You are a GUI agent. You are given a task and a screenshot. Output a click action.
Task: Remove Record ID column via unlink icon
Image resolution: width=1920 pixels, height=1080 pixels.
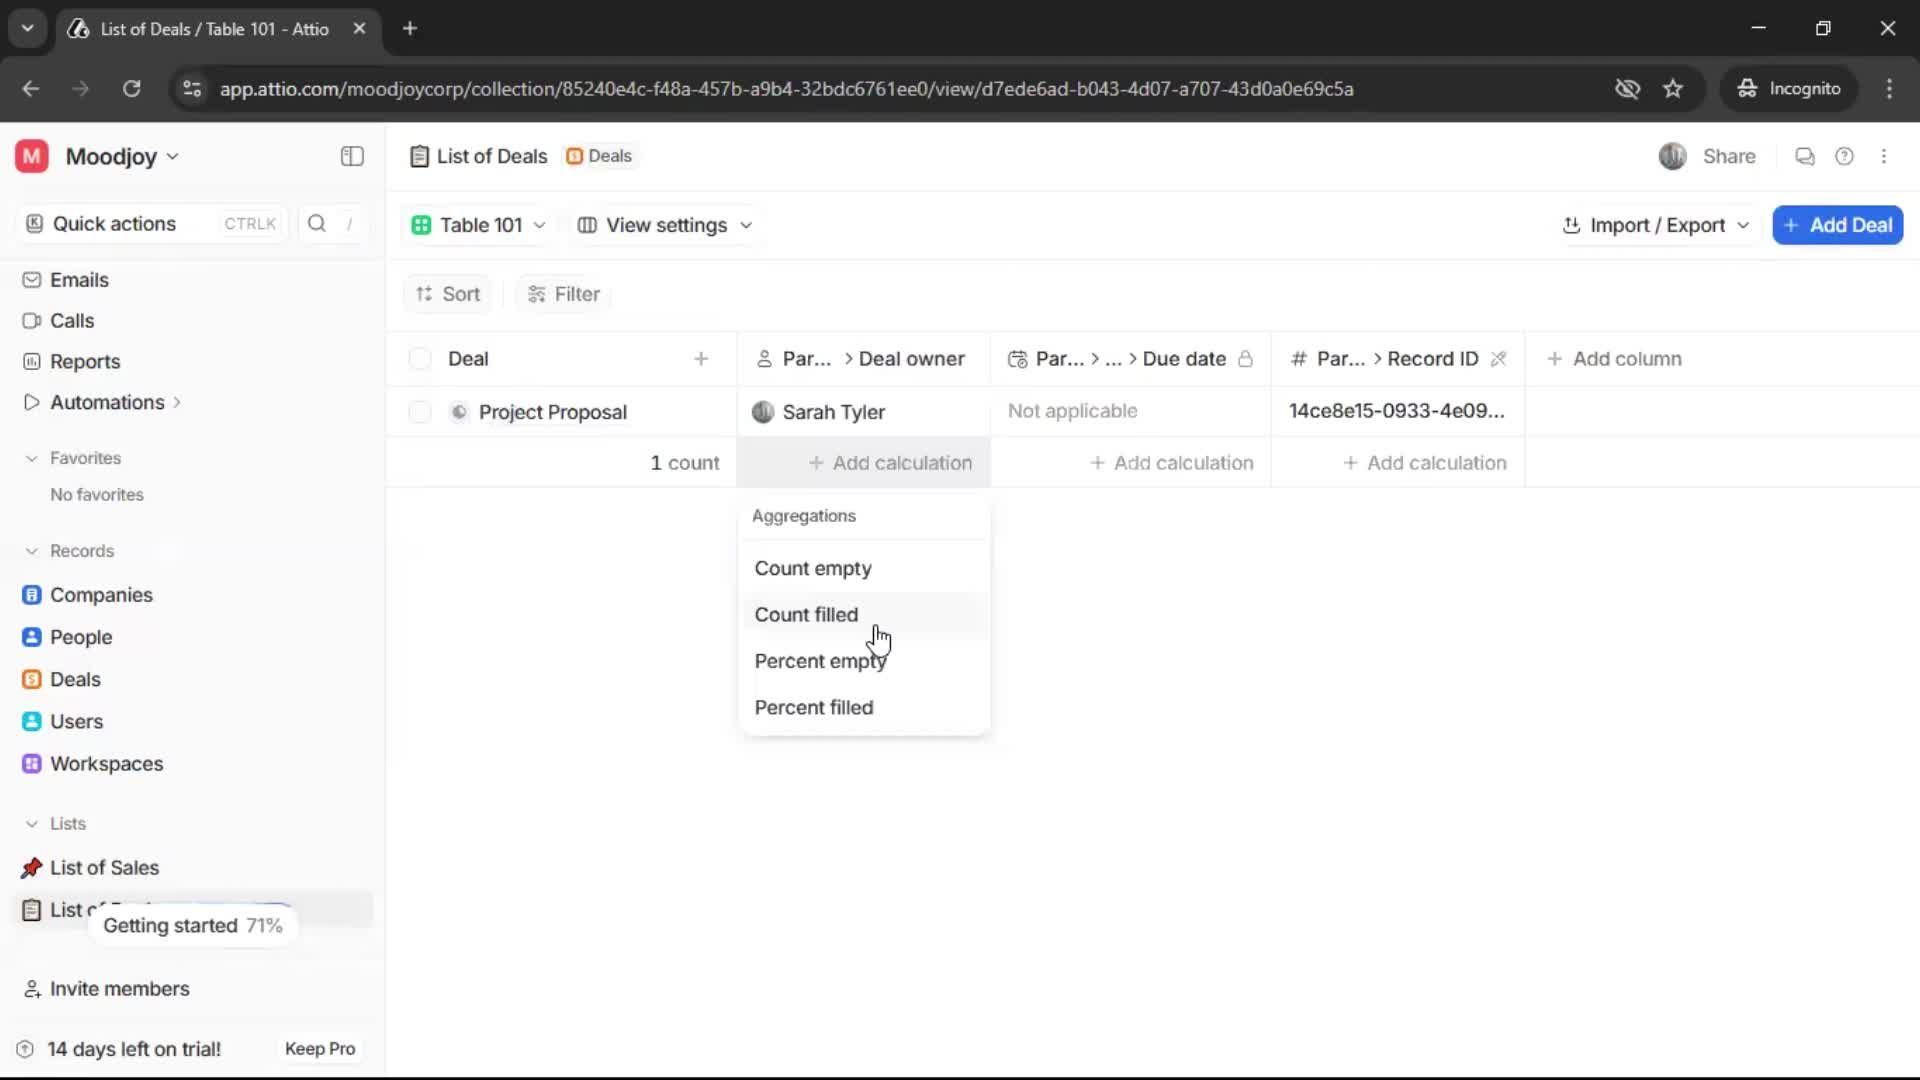[1500, 358]
